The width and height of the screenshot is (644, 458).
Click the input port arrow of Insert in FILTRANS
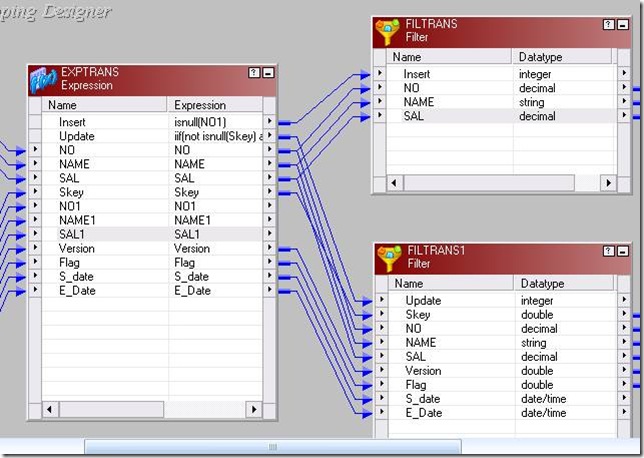pyautogui.click(x=380, y=73)
